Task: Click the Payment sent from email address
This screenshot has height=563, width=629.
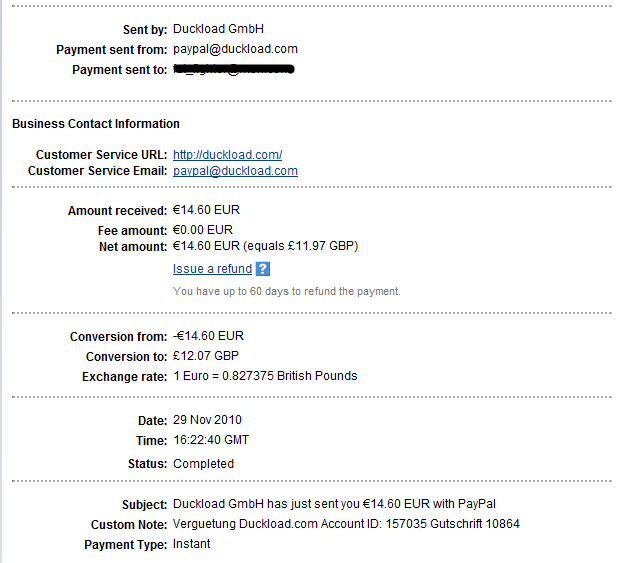Action: [x=235, y=49]
